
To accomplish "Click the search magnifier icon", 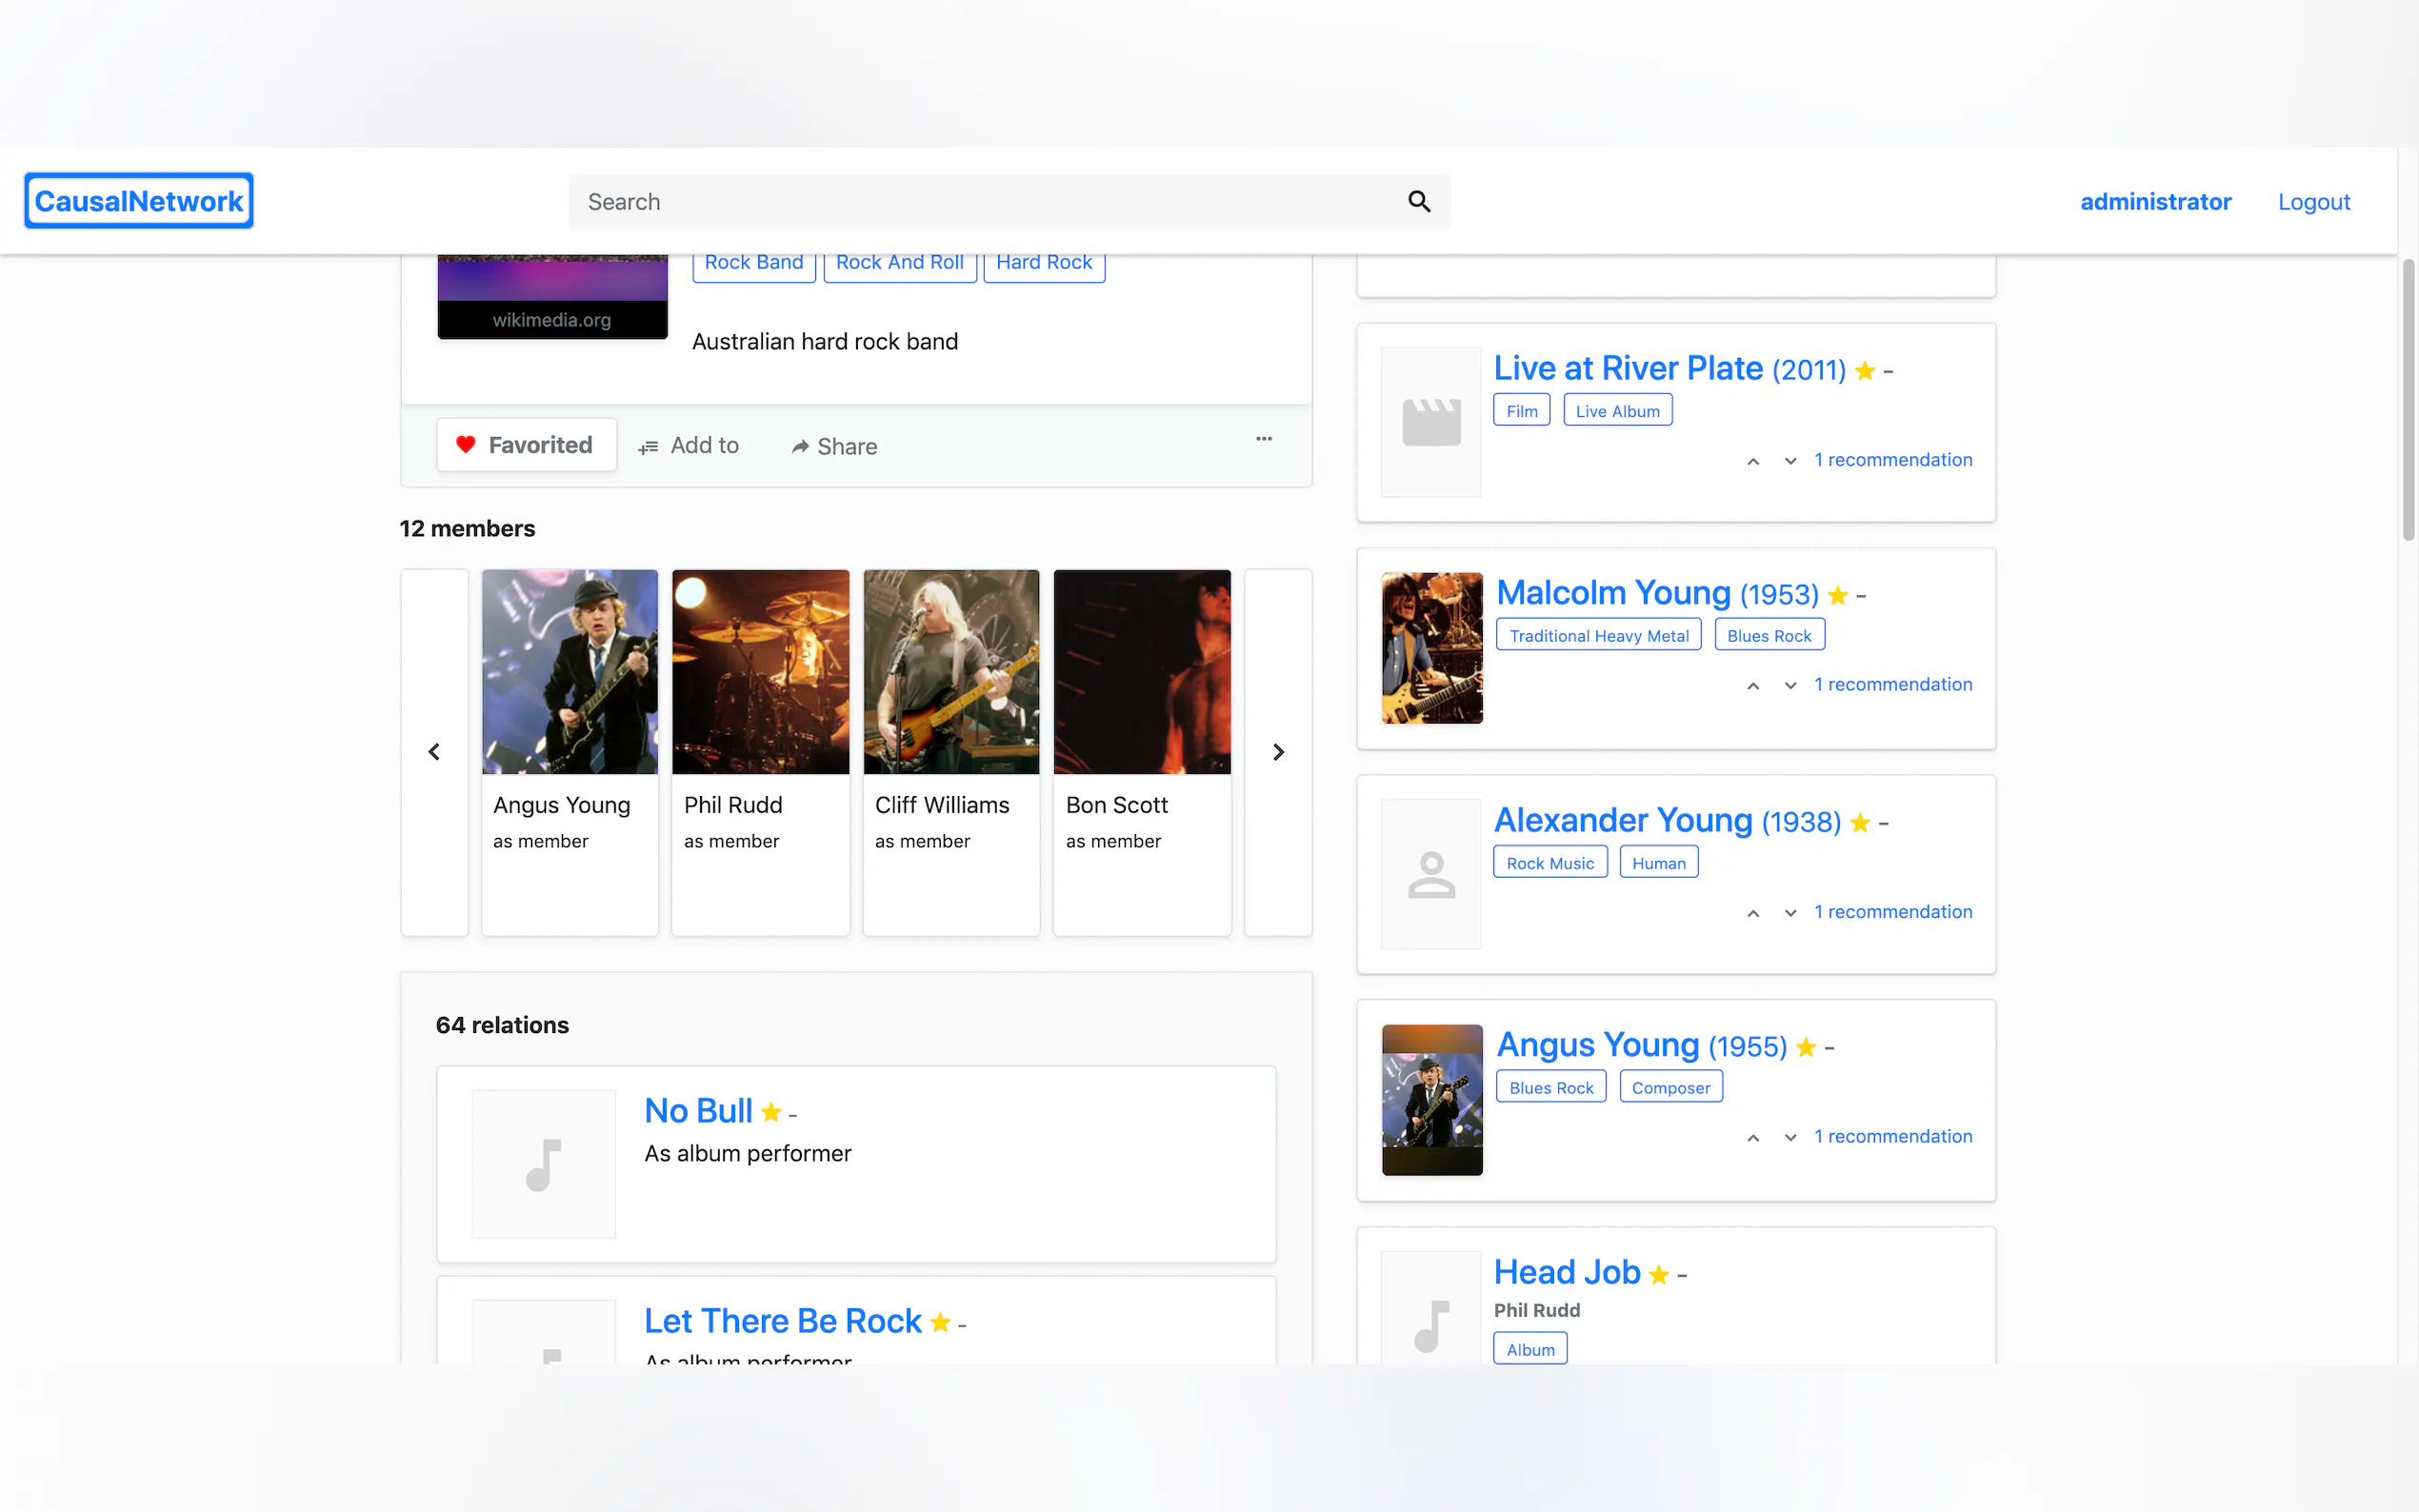I will (x=1418, y=202).
